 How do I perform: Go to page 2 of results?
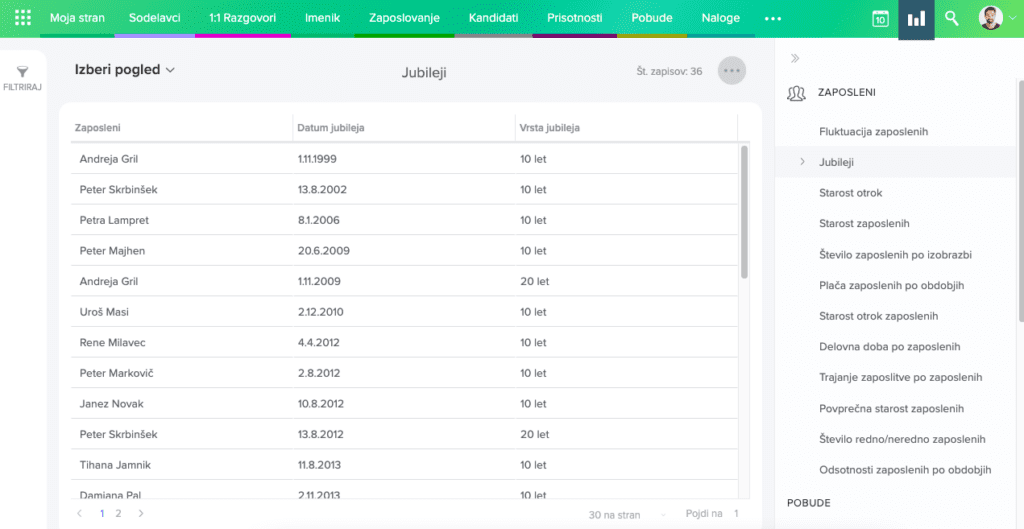coord(118,513)
